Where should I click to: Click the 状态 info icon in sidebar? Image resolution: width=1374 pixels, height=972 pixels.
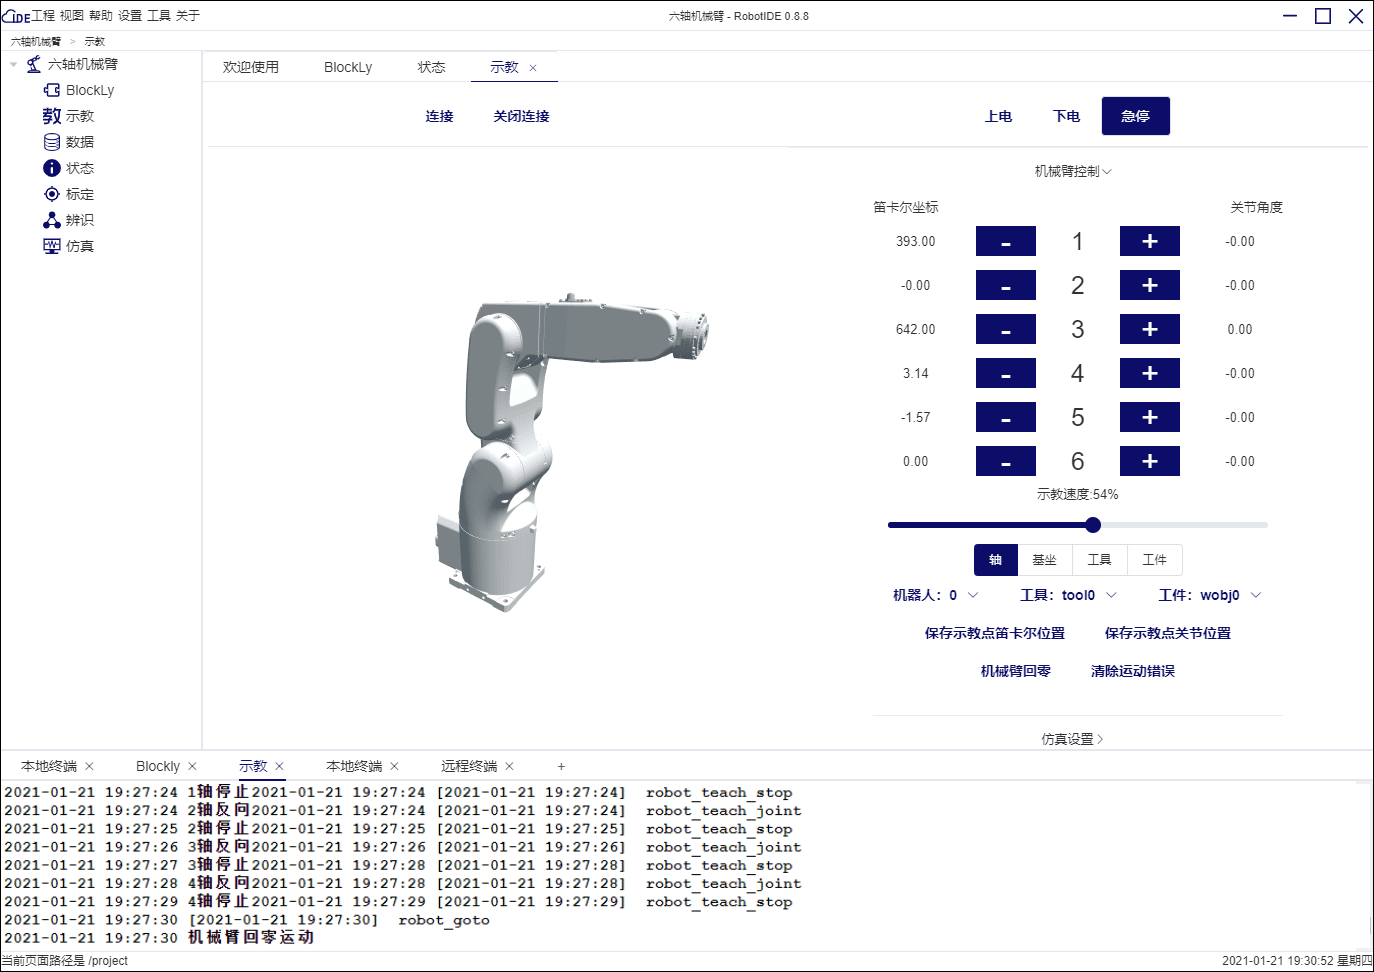(x=52, y=168)
